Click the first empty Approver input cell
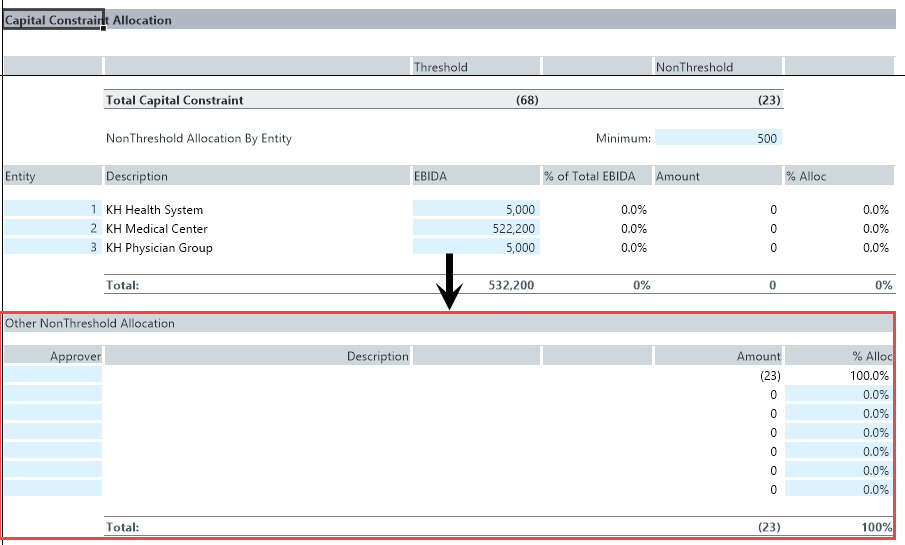Screen dimensions: 905x545 pyautogui.click(x=52, y=375)
